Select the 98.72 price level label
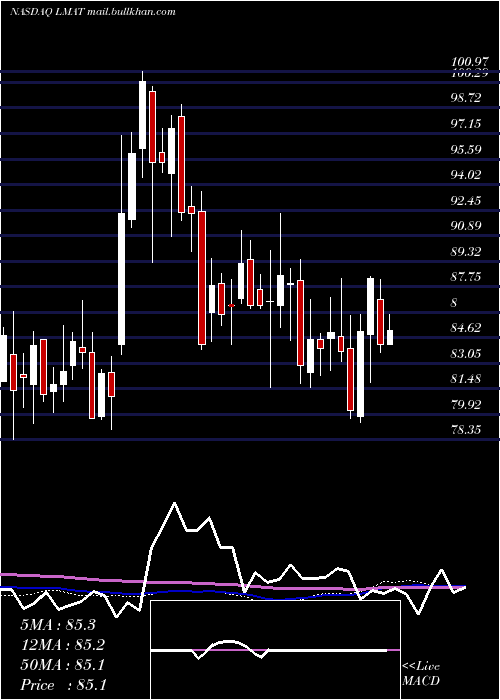500x700 pixels. point(467,97)
